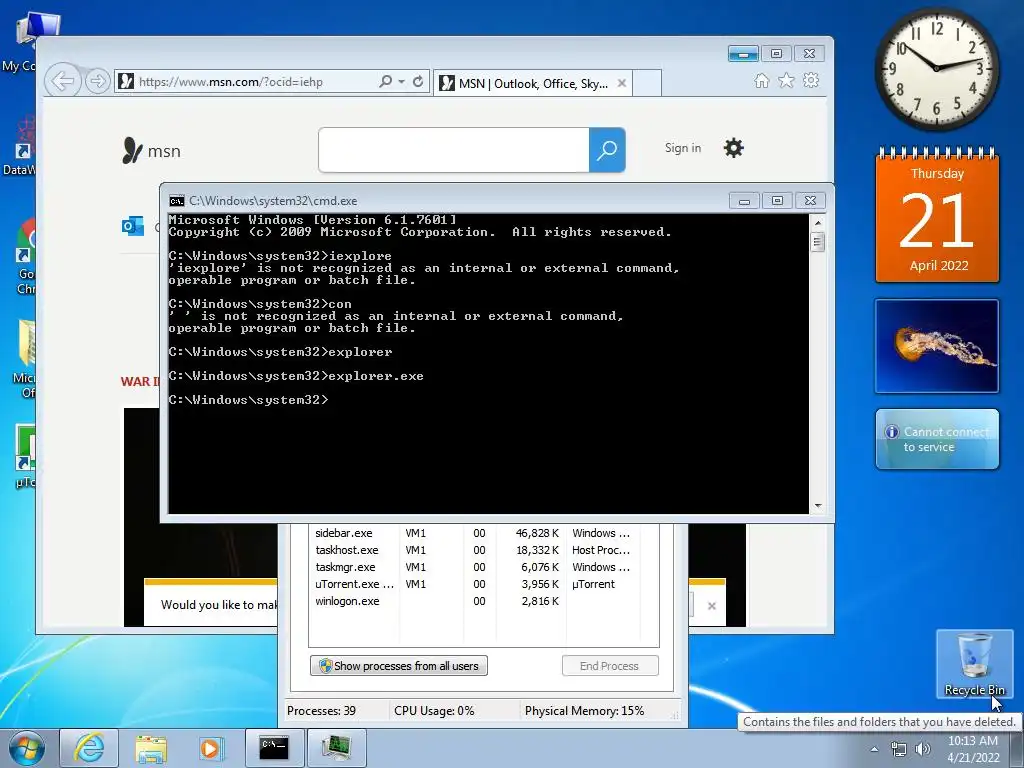This screenshot has width=1024, height=768.
Task: Click the cmd window scrollbar thumb
Action: pos(818,242)
